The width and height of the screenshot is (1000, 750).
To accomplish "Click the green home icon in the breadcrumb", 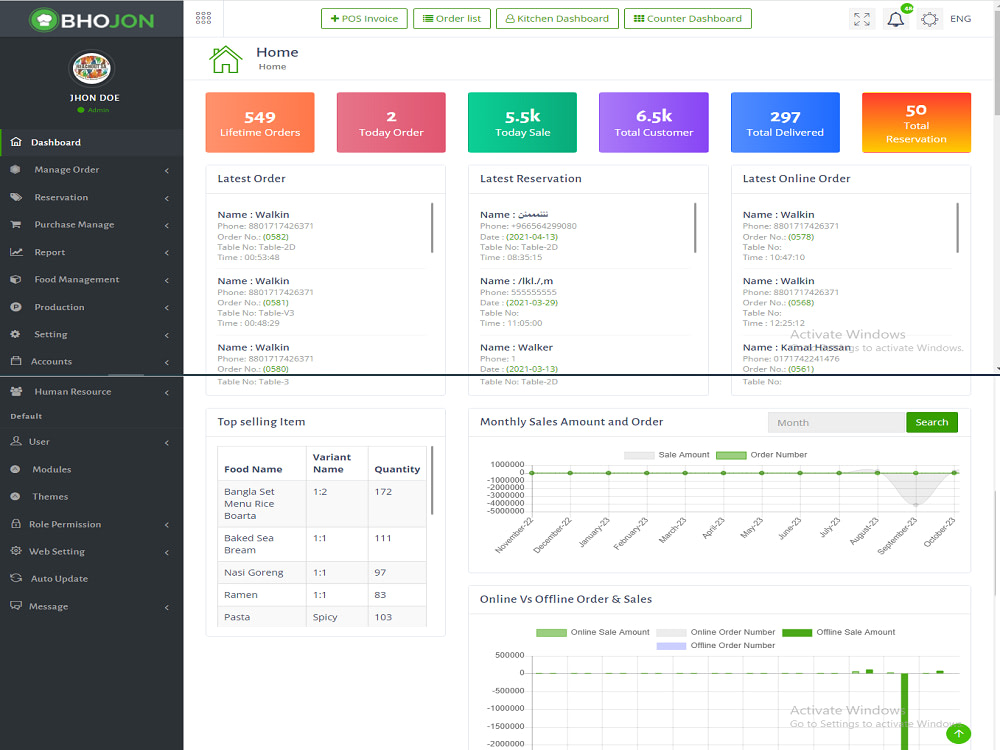I will (x=227, y=57).
